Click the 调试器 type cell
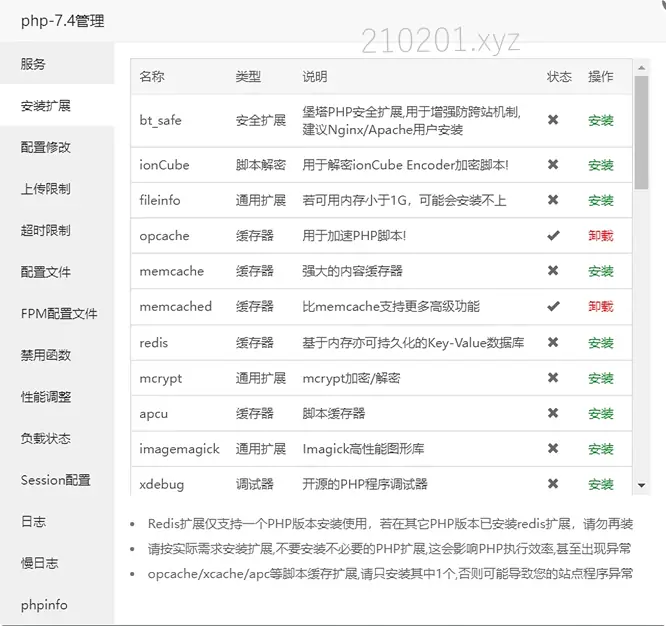The height and width of the screenshot is (626, 666). tap(255, 484)
